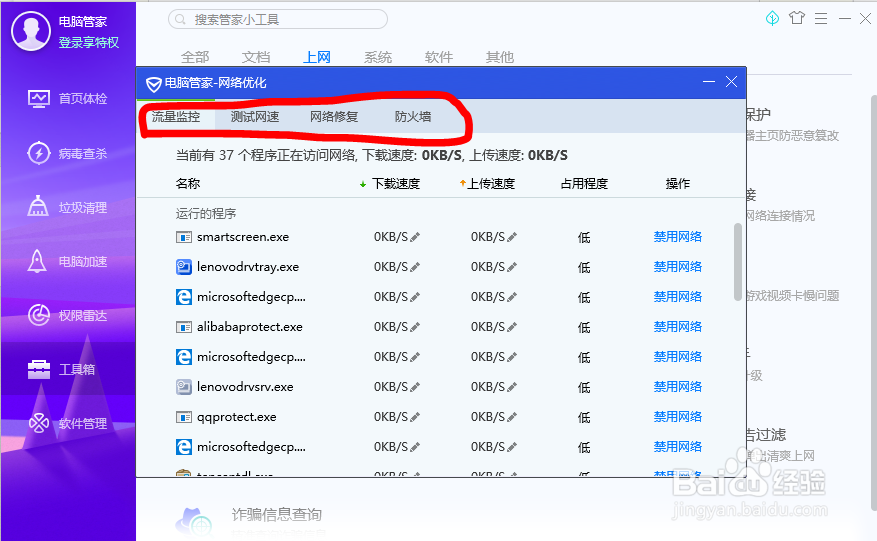
Task: Click the 操作 column header
Action: click(x=678, y=184)
